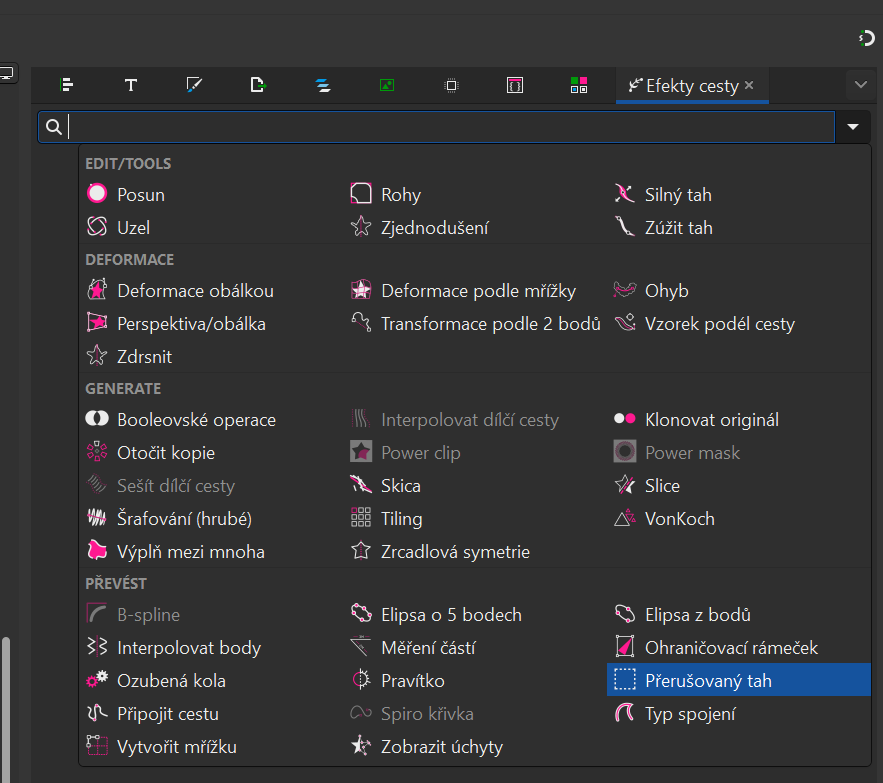Screen dimensions: 883x783
Task: Choose the Zrcadlová symetrie effect
Action: pyautogui.click(x=455, y=552)
